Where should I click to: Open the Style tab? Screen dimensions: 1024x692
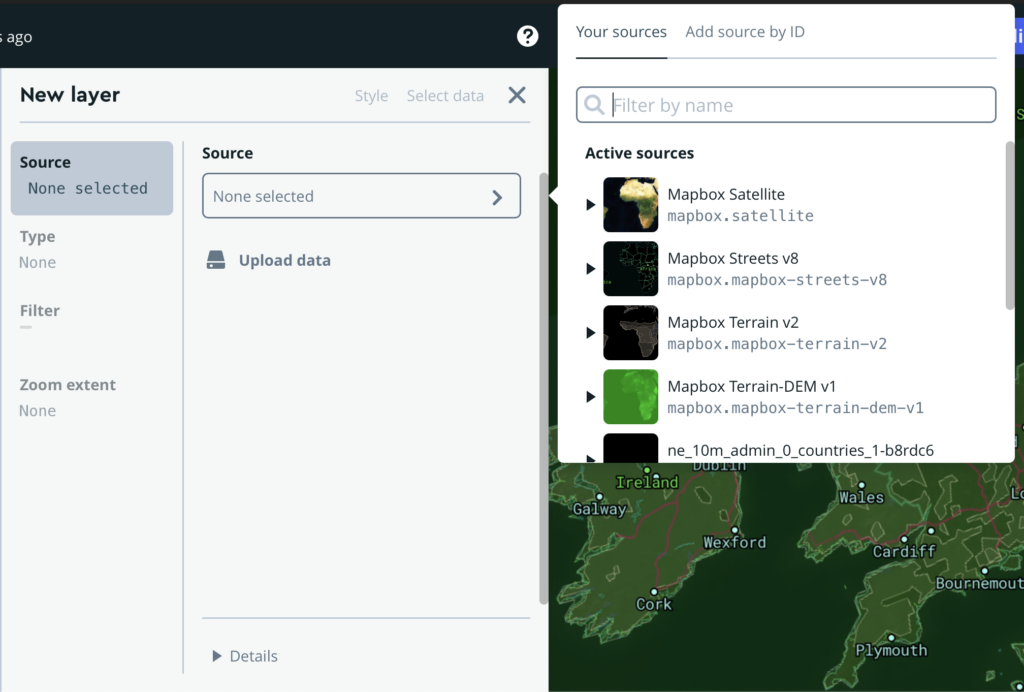[x=371, y=96]
